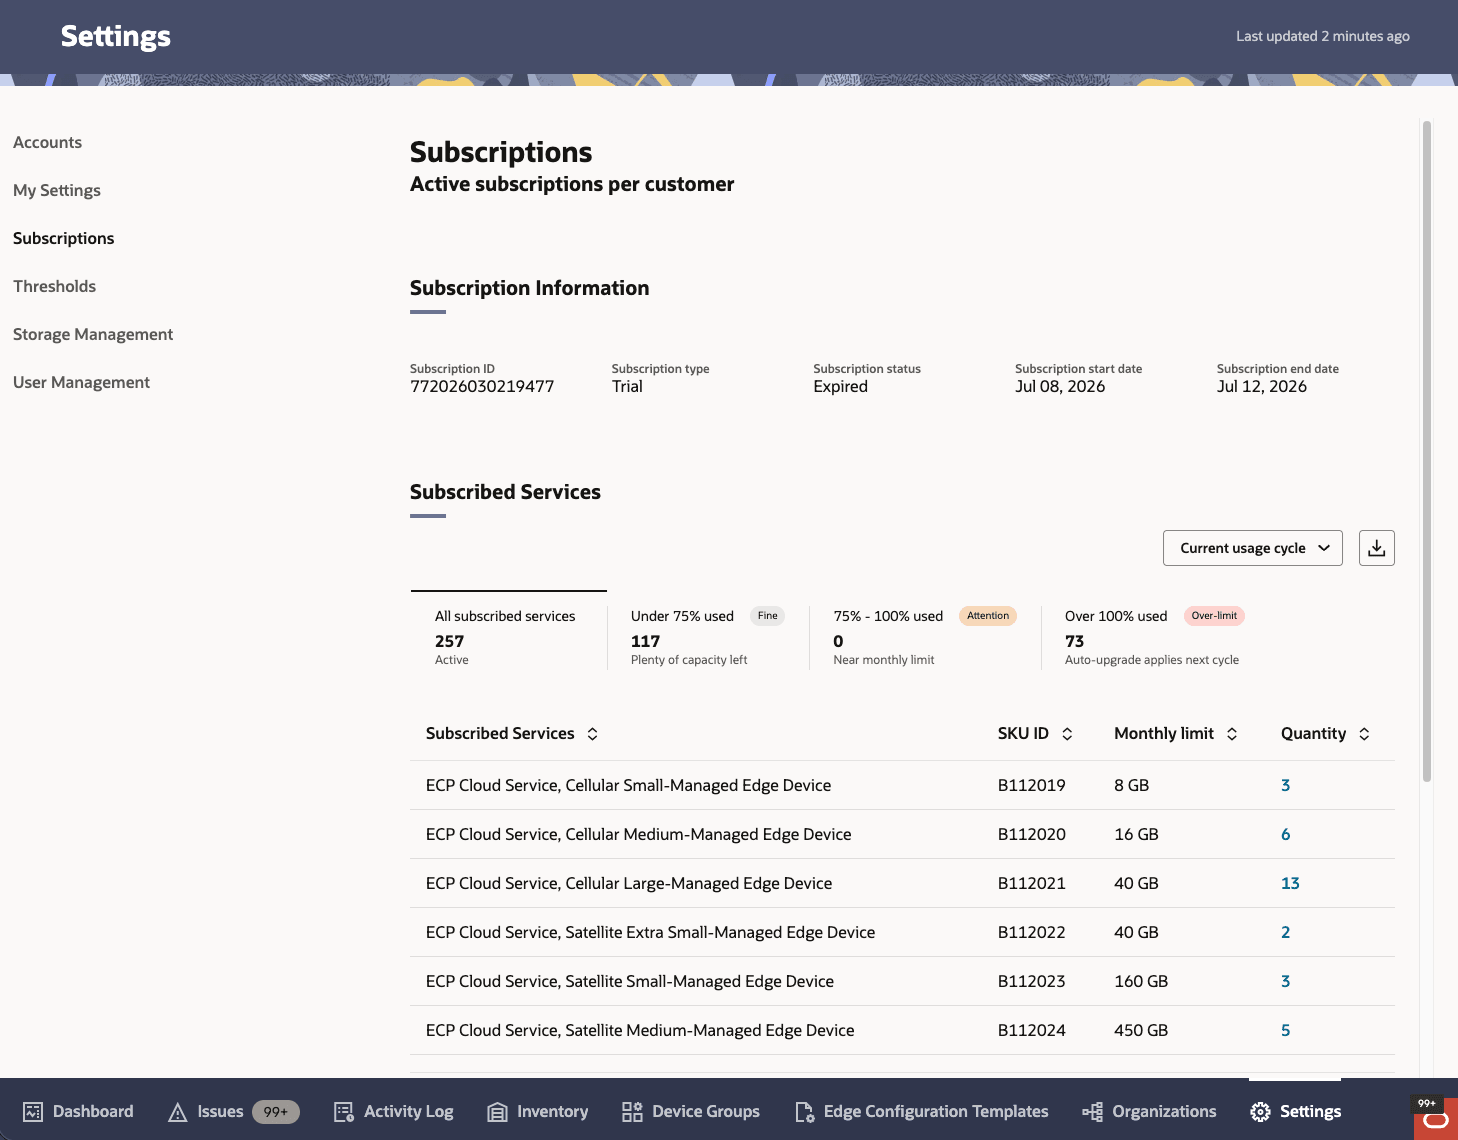1458x1140 pixels.
Task: Click the Over-limit status badge
Action: point(1214,616)
